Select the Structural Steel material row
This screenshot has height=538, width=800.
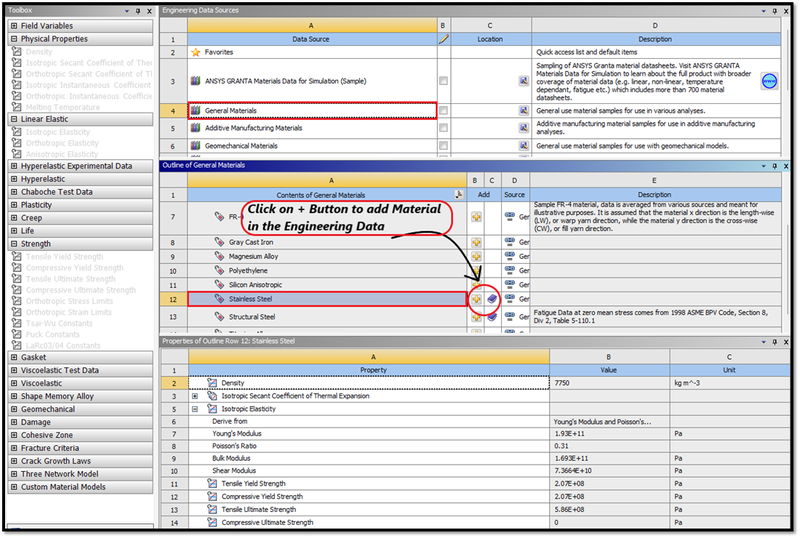coord(327,317)
